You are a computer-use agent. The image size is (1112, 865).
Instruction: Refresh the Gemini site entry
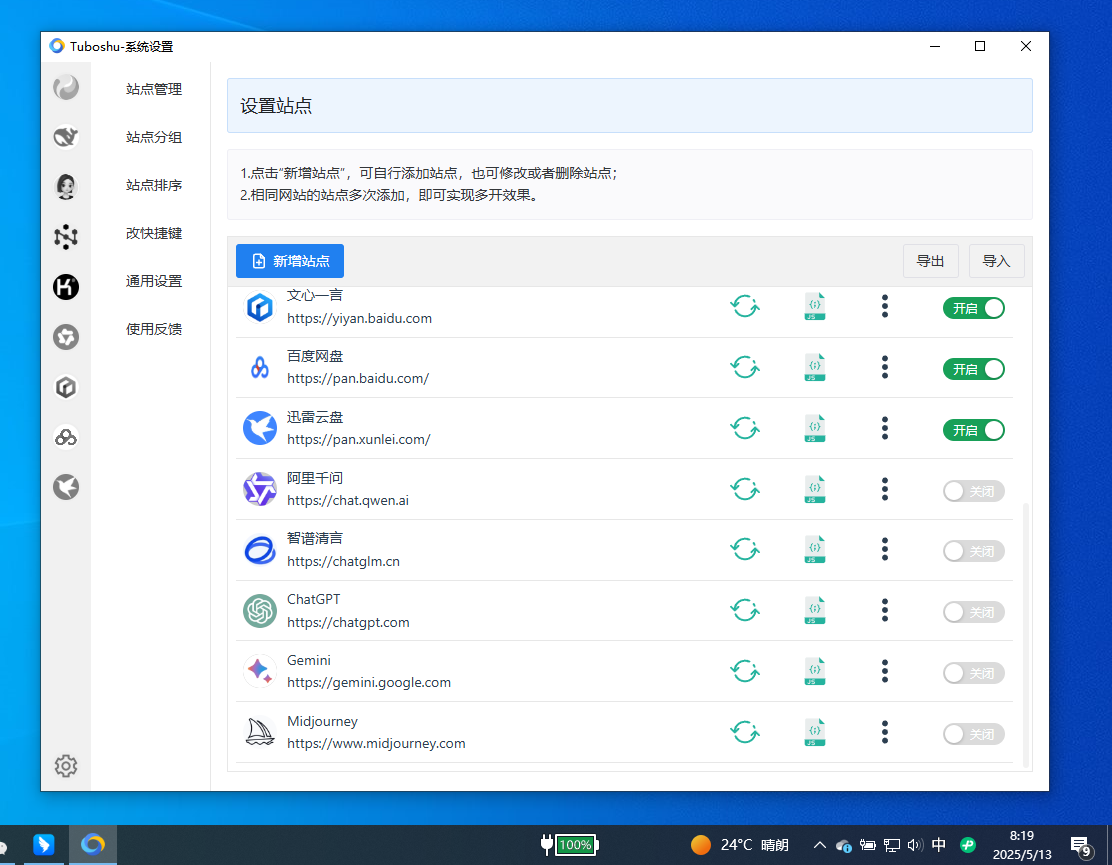(745, 671)
